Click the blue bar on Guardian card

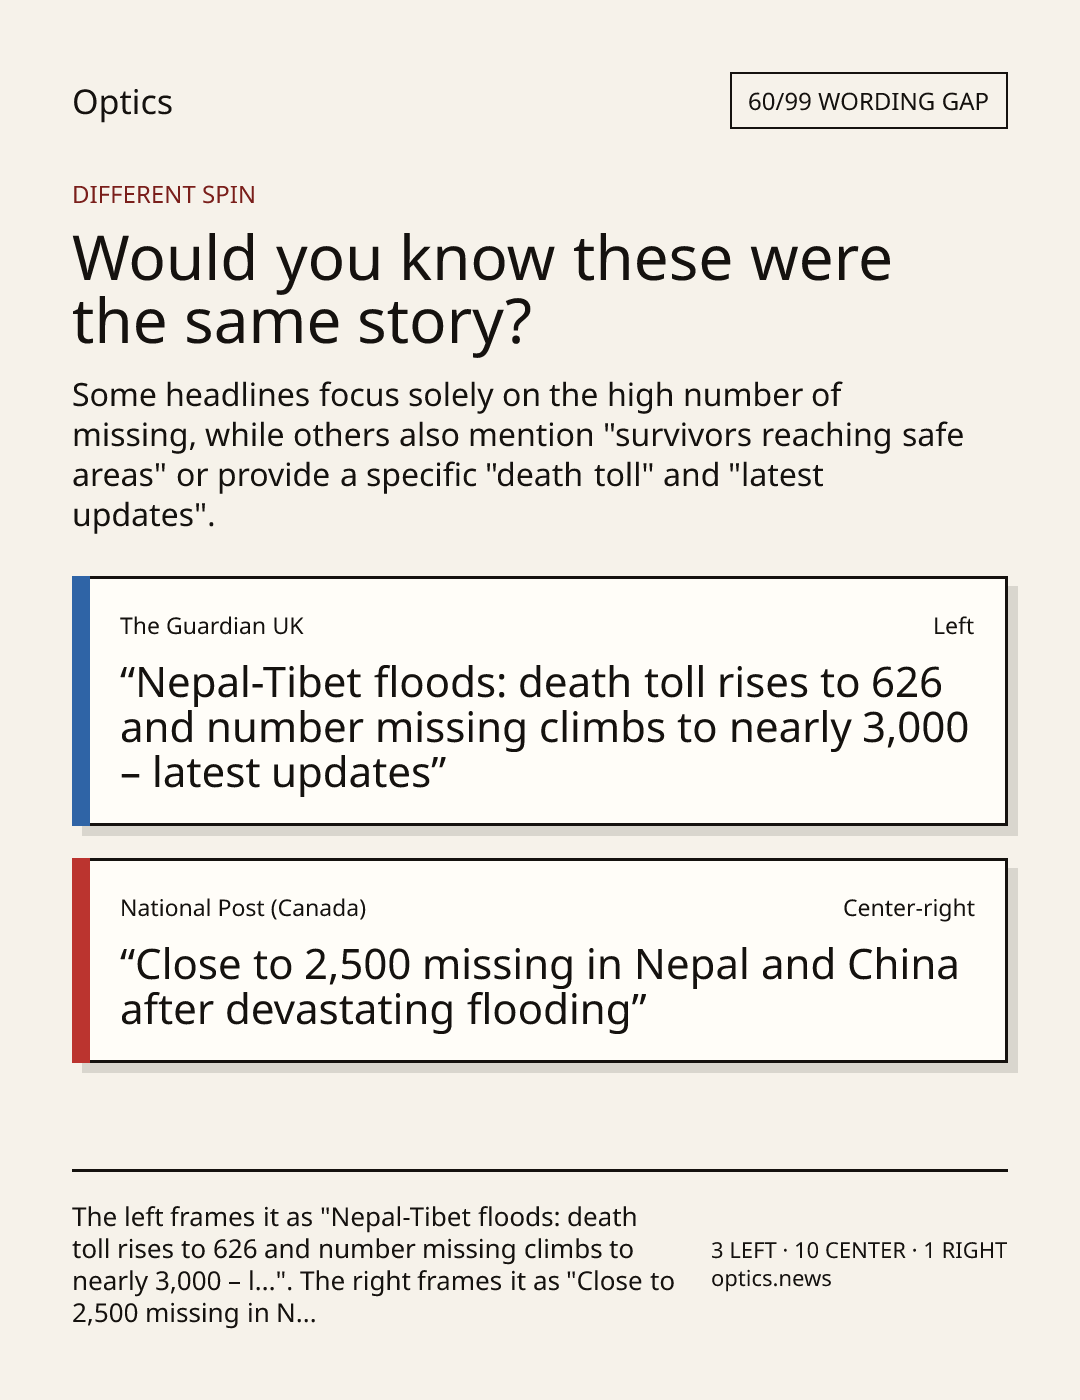(81, 700)
